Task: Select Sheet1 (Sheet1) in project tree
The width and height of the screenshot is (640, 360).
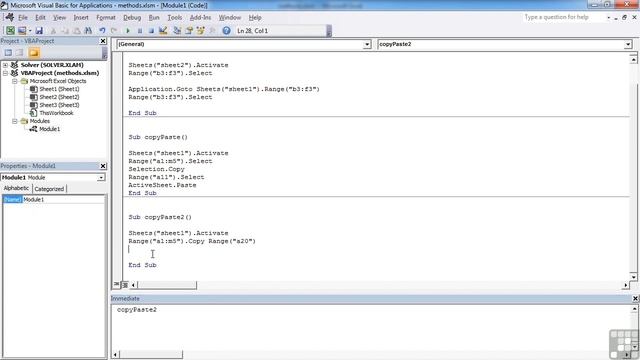Action: click(x=59, y=89)
